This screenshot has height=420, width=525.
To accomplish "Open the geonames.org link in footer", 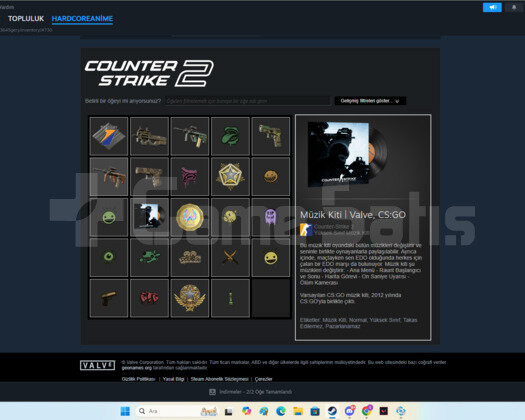I will point(137,368).
